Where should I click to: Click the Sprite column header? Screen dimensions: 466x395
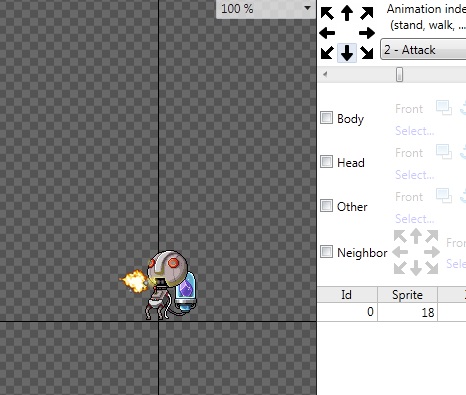coord(407,295)
